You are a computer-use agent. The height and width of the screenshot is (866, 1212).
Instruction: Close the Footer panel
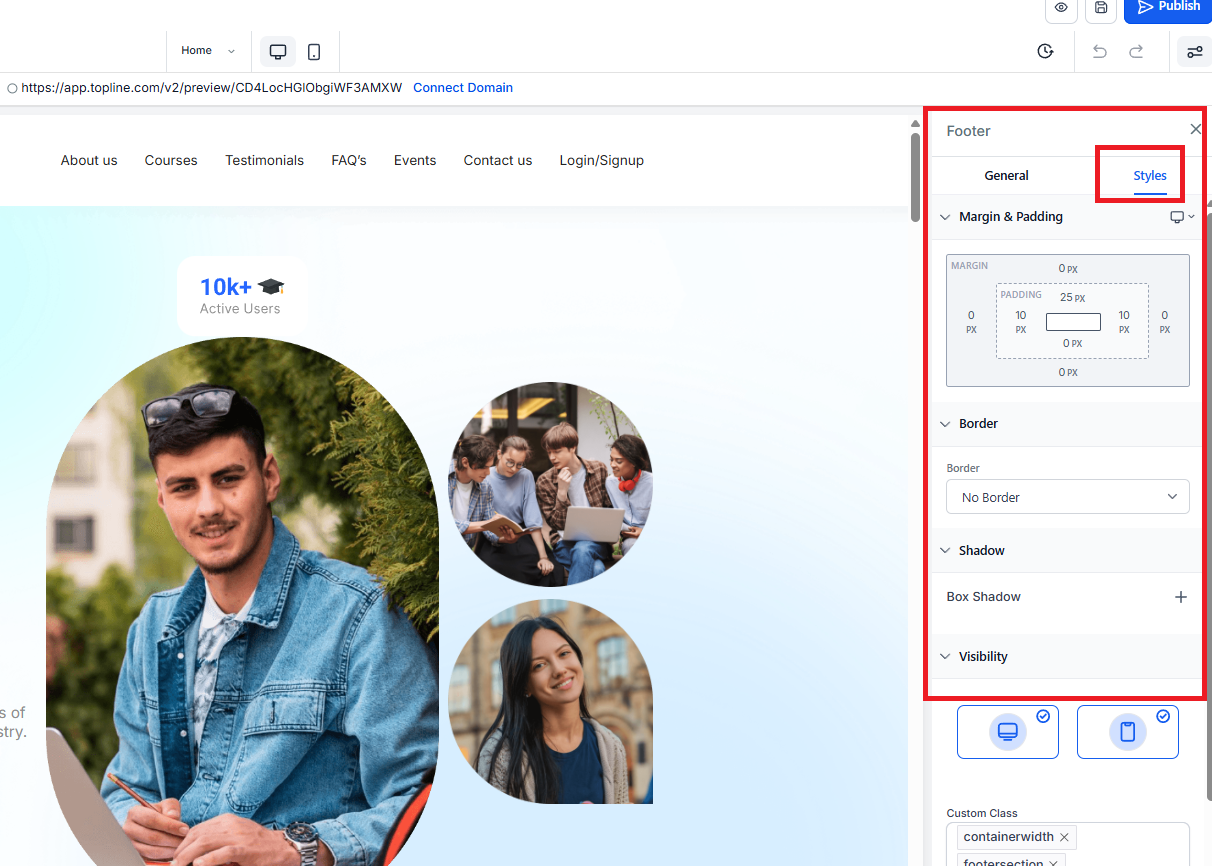[1195, 129]
